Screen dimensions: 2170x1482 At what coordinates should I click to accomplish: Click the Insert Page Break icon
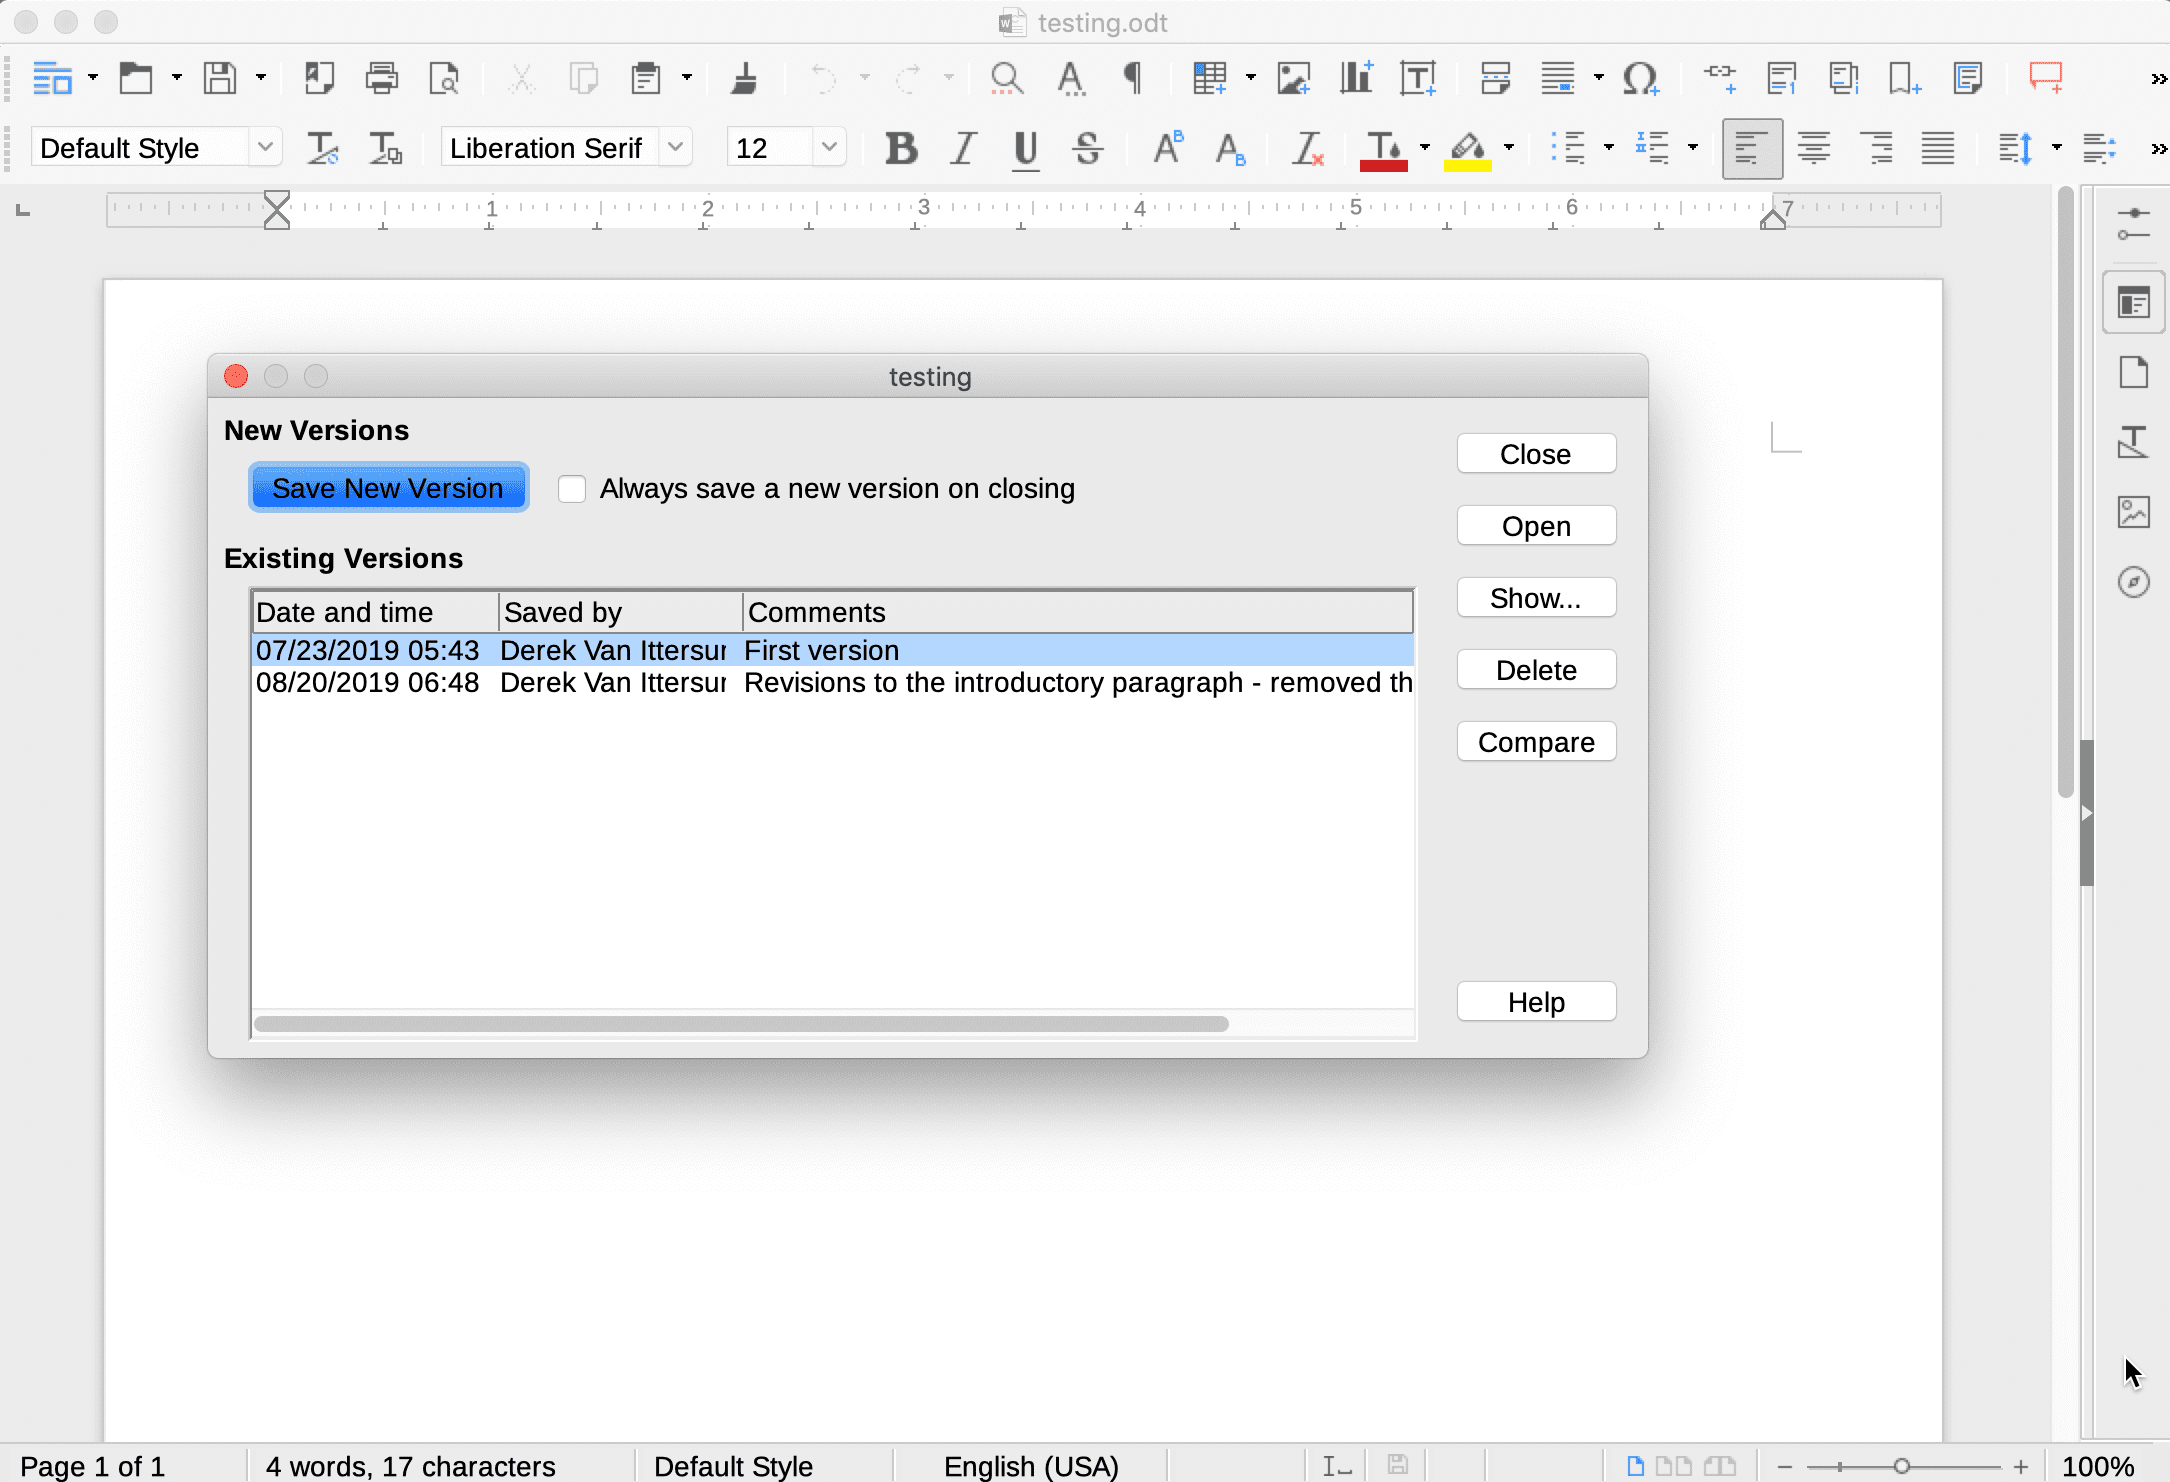coord(1495,78)
